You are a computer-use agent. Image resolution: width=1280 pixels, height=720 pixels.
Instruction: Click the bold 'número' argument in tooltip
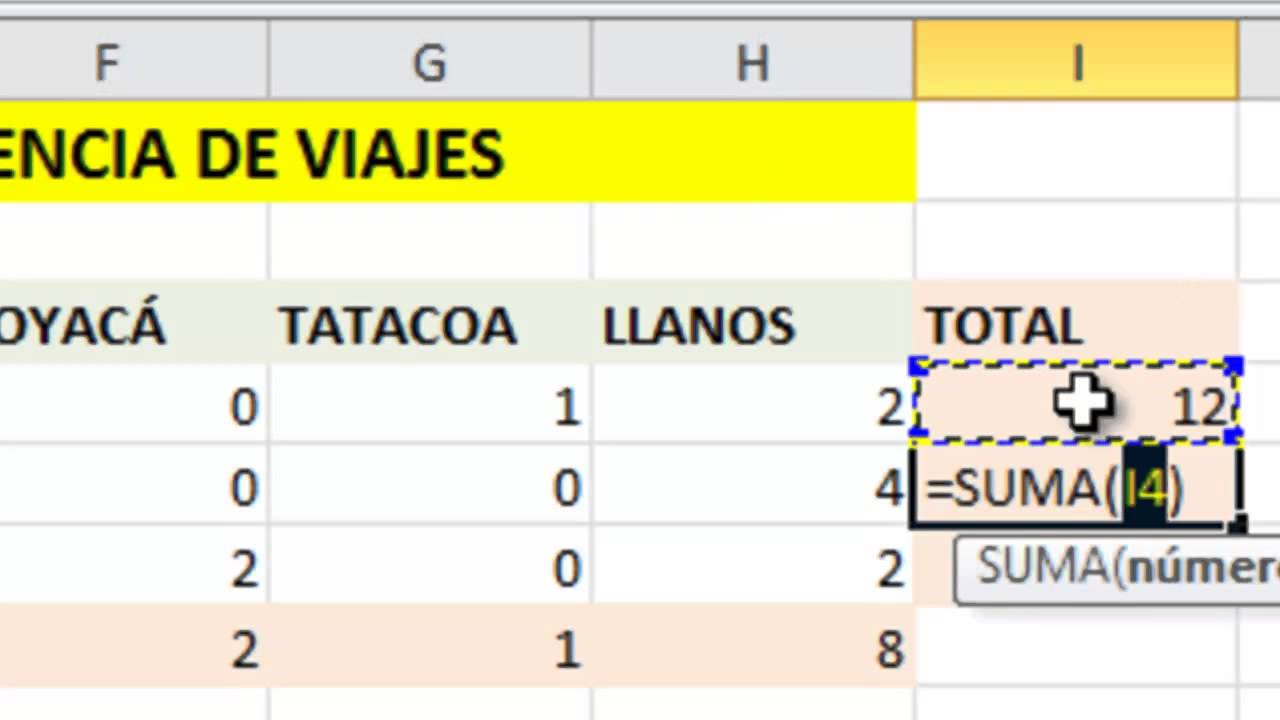click(1200, 568)
